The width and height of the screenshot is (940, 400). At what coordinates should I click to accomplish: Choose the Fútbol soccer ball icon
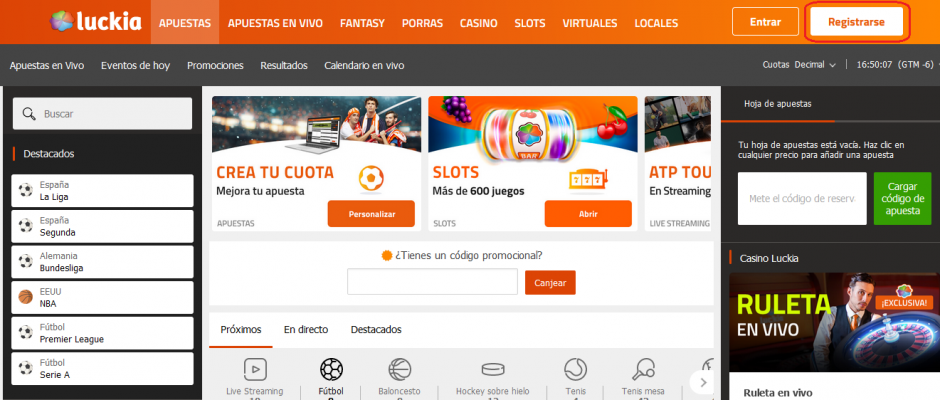click(x=331, y=370)
